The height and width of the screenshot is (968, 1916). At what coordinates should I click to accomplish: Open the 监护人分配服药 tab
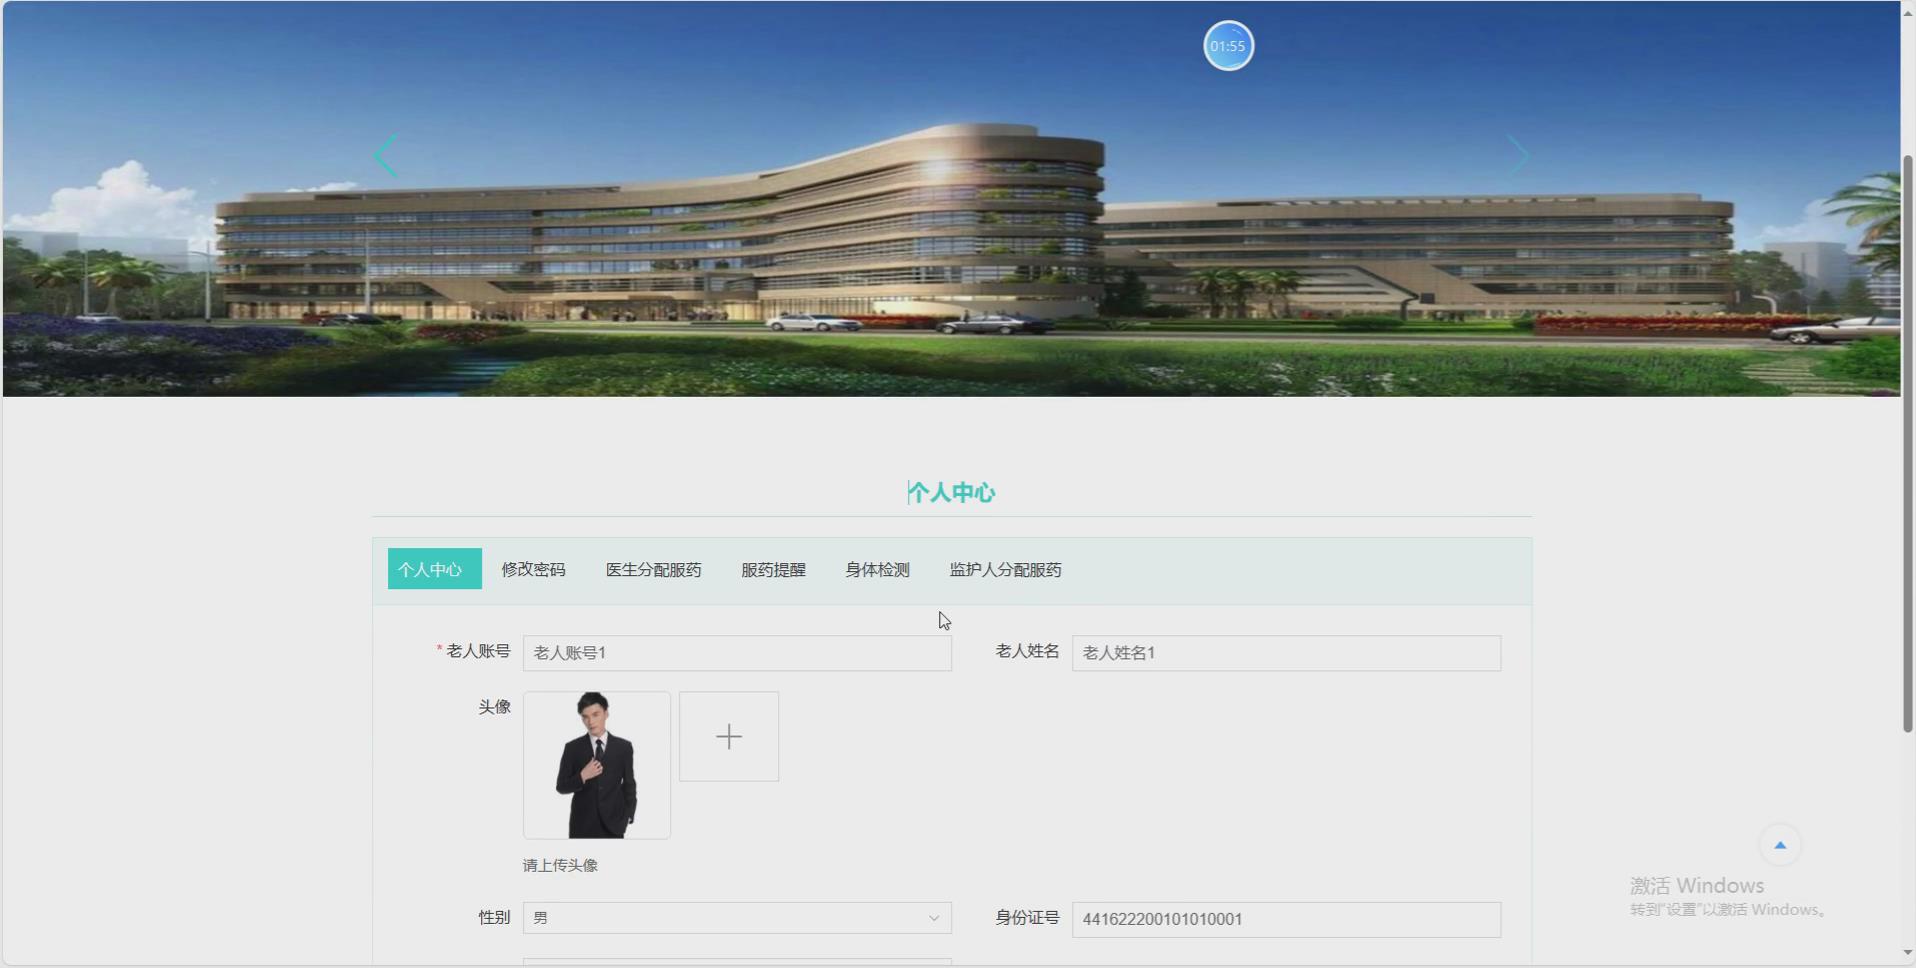1004,569
